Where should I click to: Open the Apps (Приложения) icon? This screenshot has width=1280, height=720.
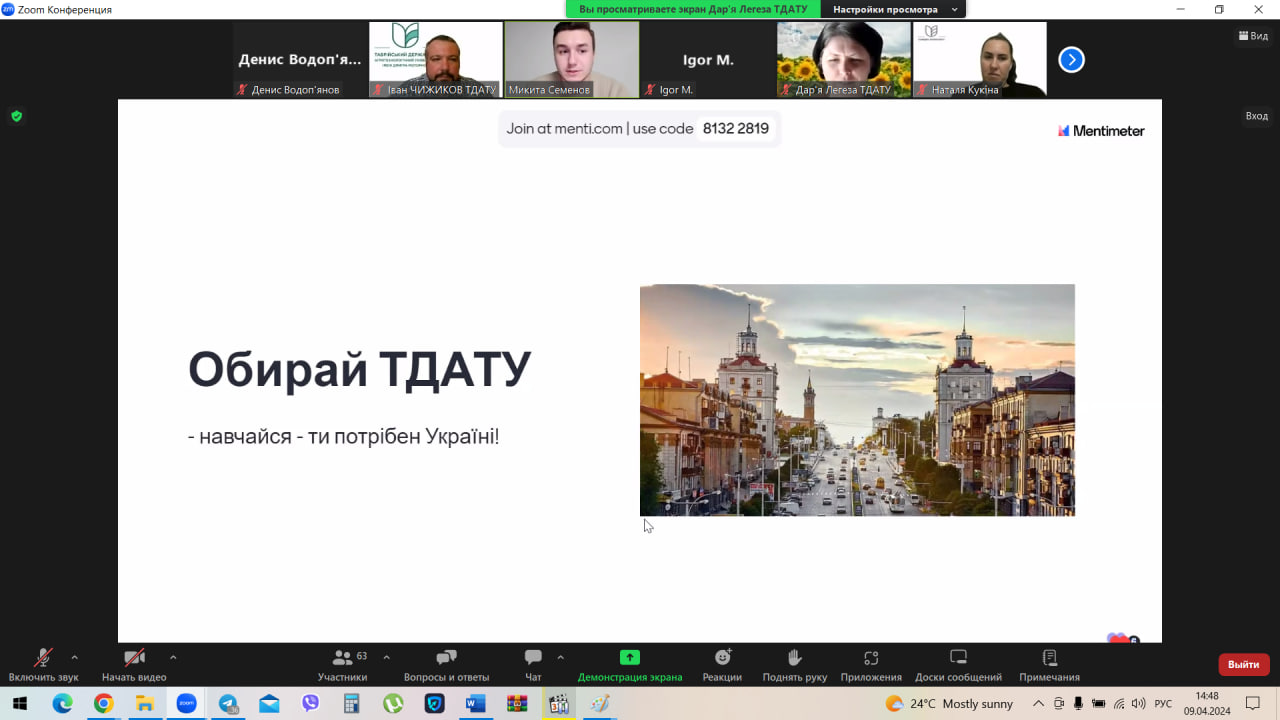pyautogui.click(x=870, y=658)
